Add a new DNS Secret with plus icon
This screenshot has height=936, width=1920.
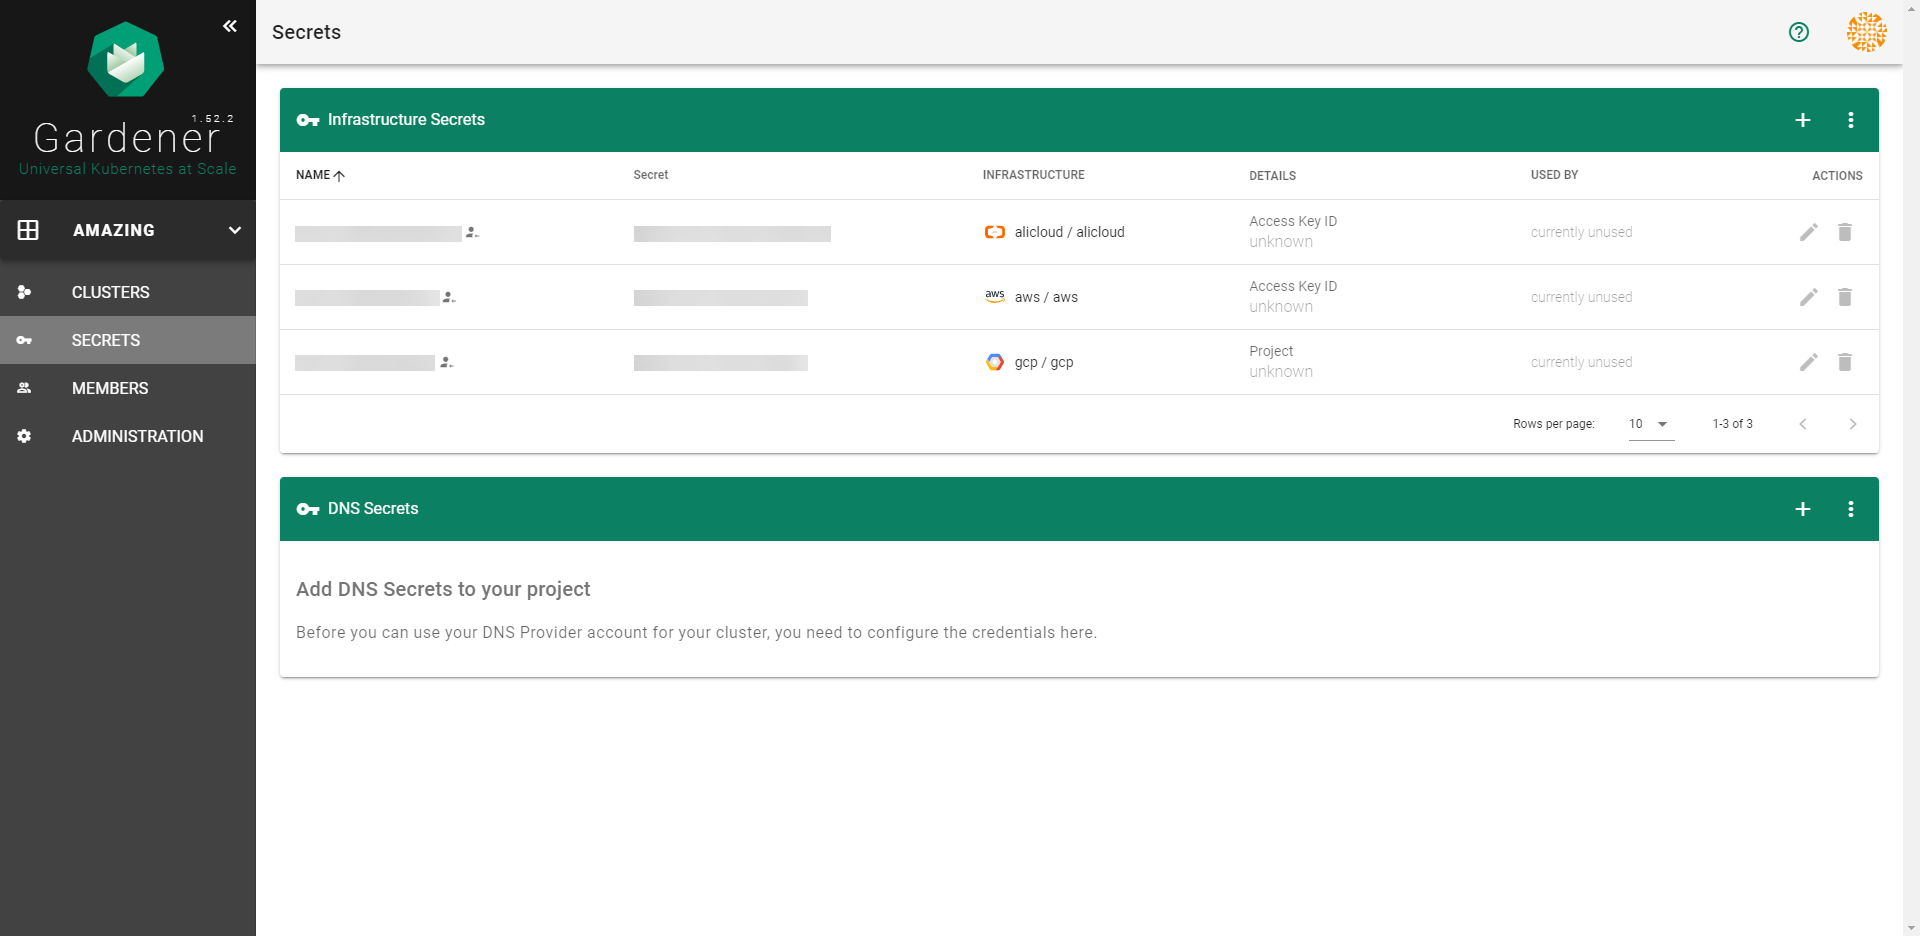point(1802,509)
